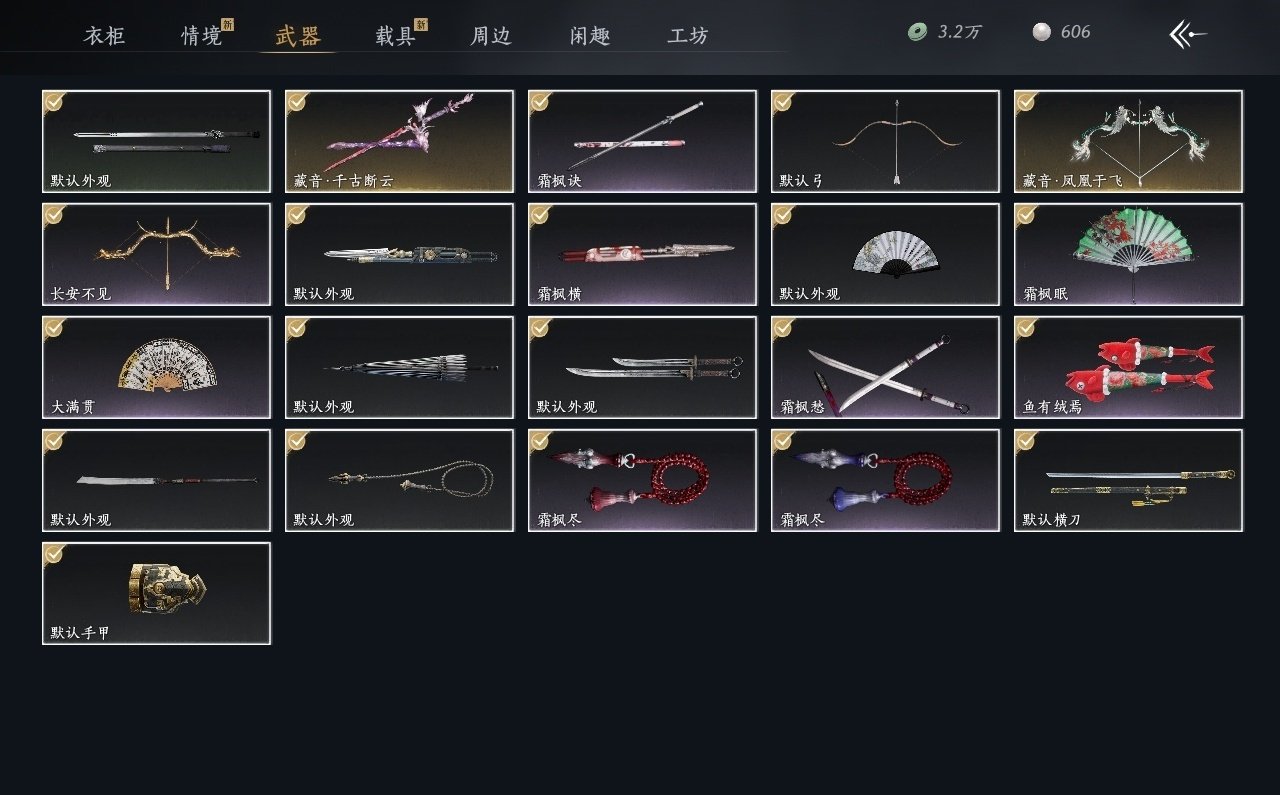Screen dimensions: 1280x795
Task: Select the 藏音·千古断云 spear skin
Action: point(399,141)
